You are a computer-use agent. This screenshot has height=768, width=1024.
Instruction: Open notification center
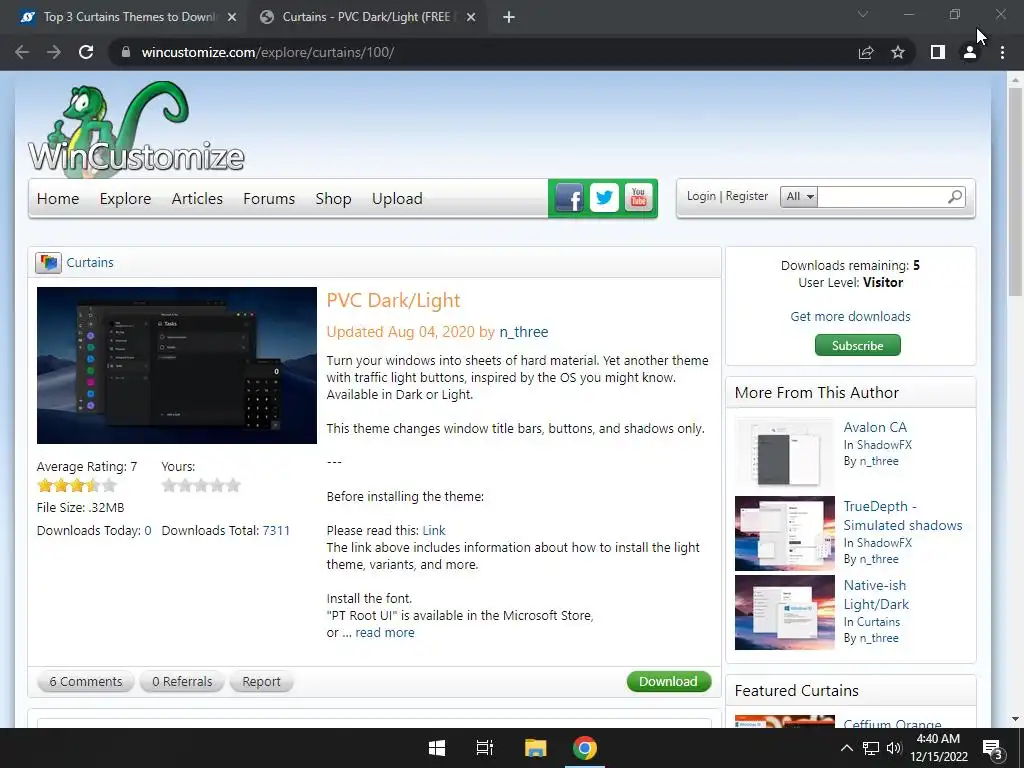tap(993, 748)
